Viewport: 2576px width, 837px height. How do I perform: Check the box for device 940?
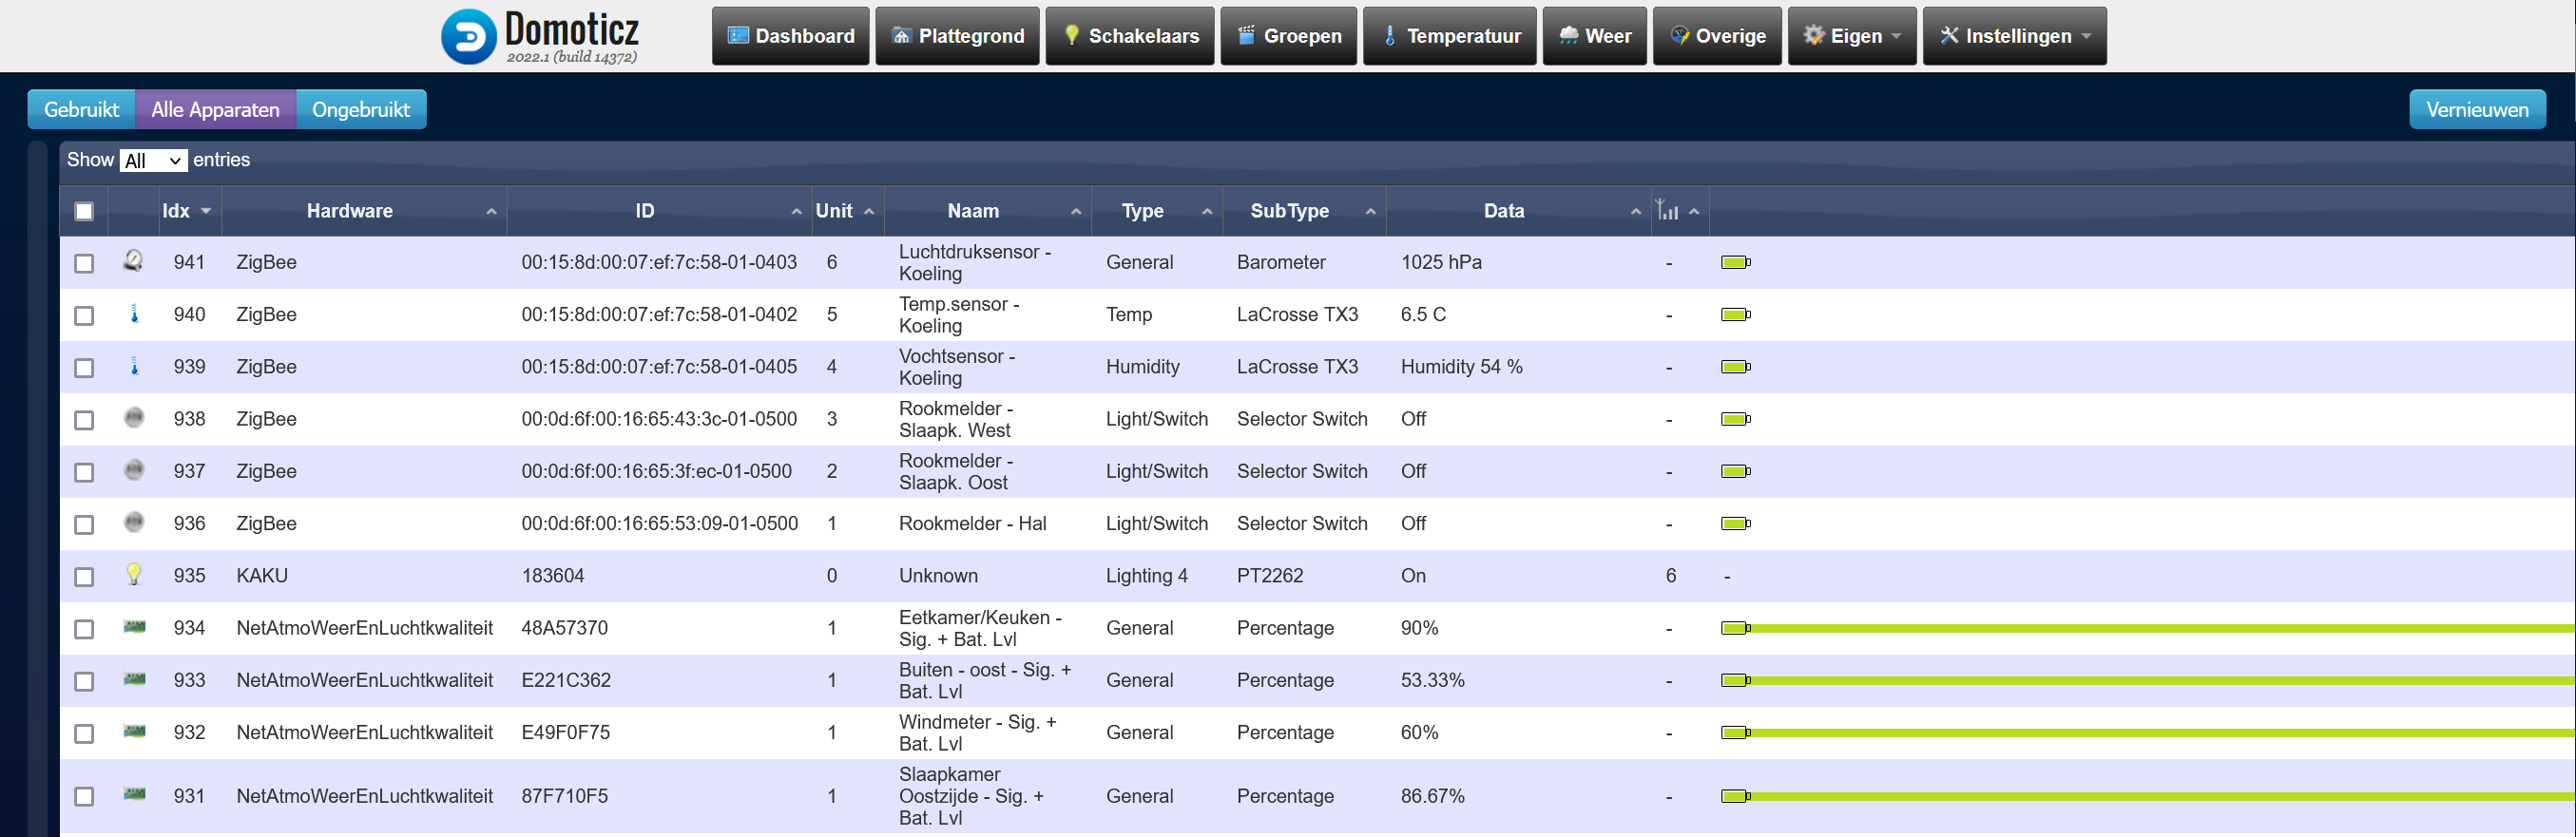(x=84, y=315)
